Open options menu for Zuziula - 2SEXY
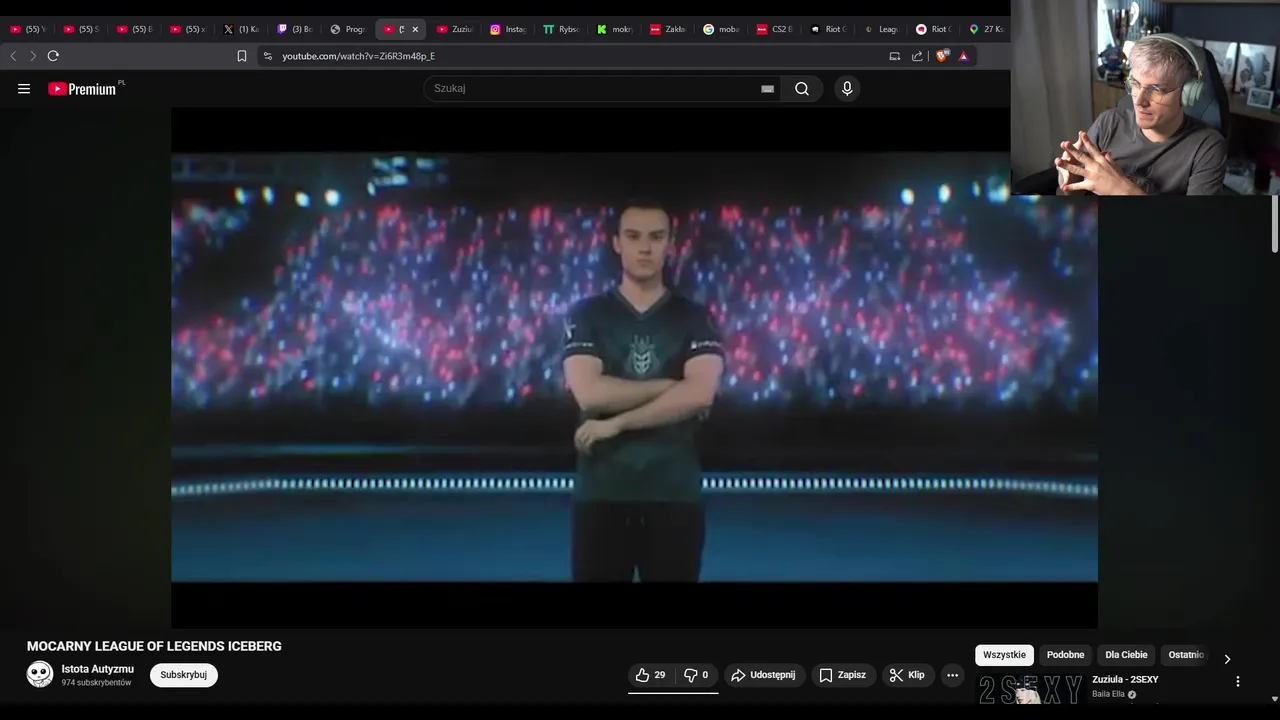This screenshot has width=1280, height=720. (1237, 681)
